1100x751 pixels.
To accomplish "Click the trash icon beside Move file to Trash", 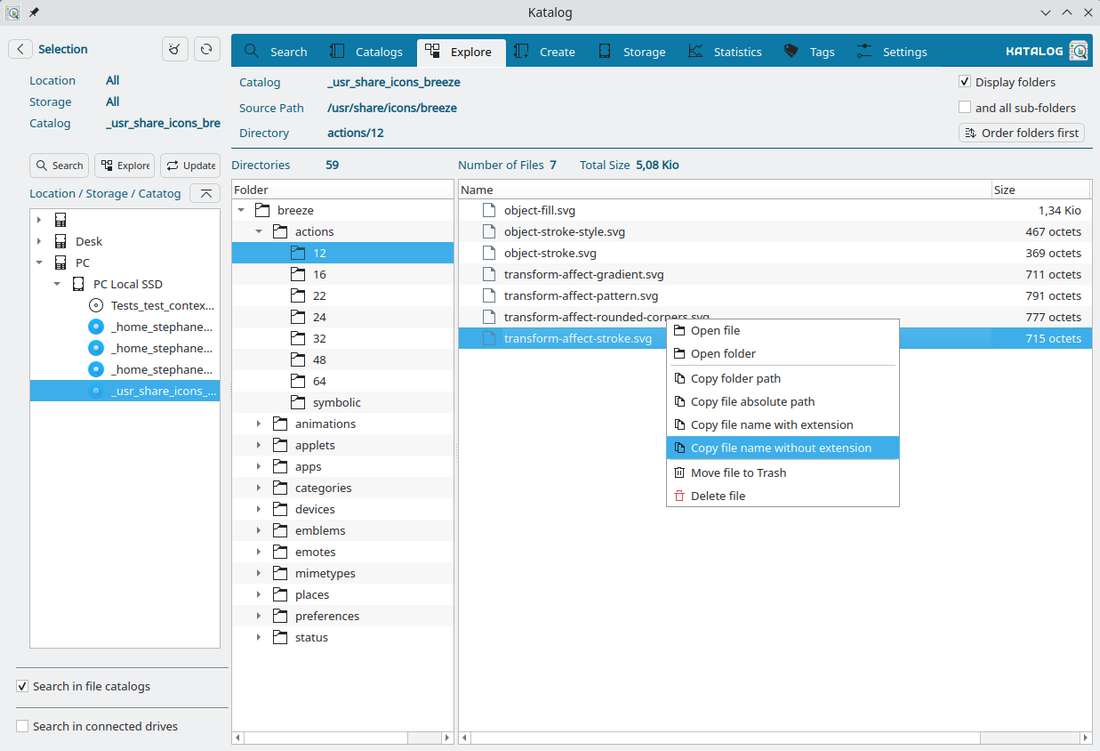I will (679, 473).
